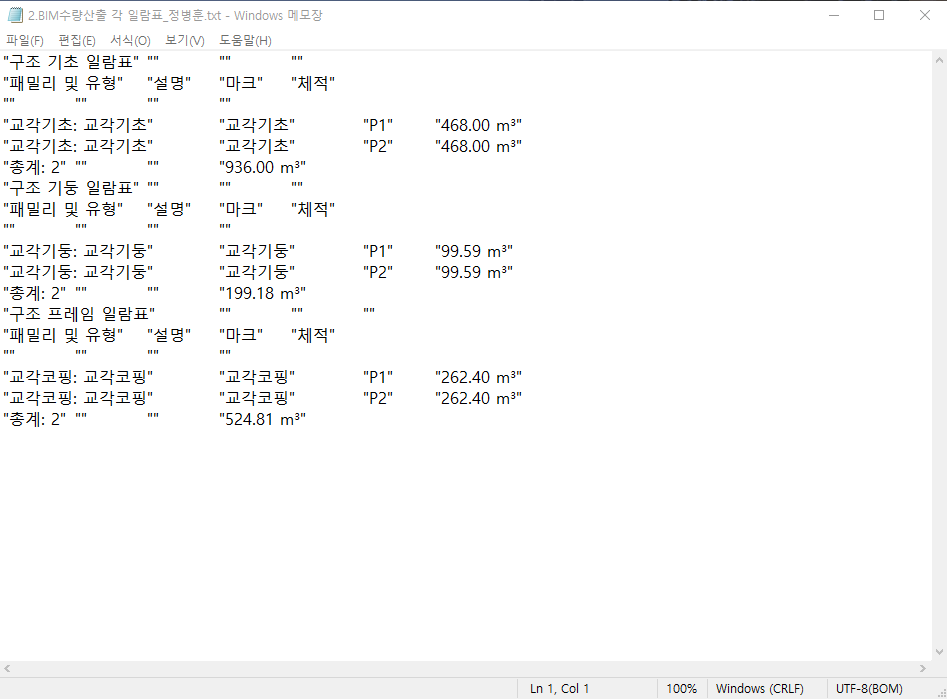Click the "199.18 m³" total value
This screenshot has height=699, width=947.
click(263, 294)
